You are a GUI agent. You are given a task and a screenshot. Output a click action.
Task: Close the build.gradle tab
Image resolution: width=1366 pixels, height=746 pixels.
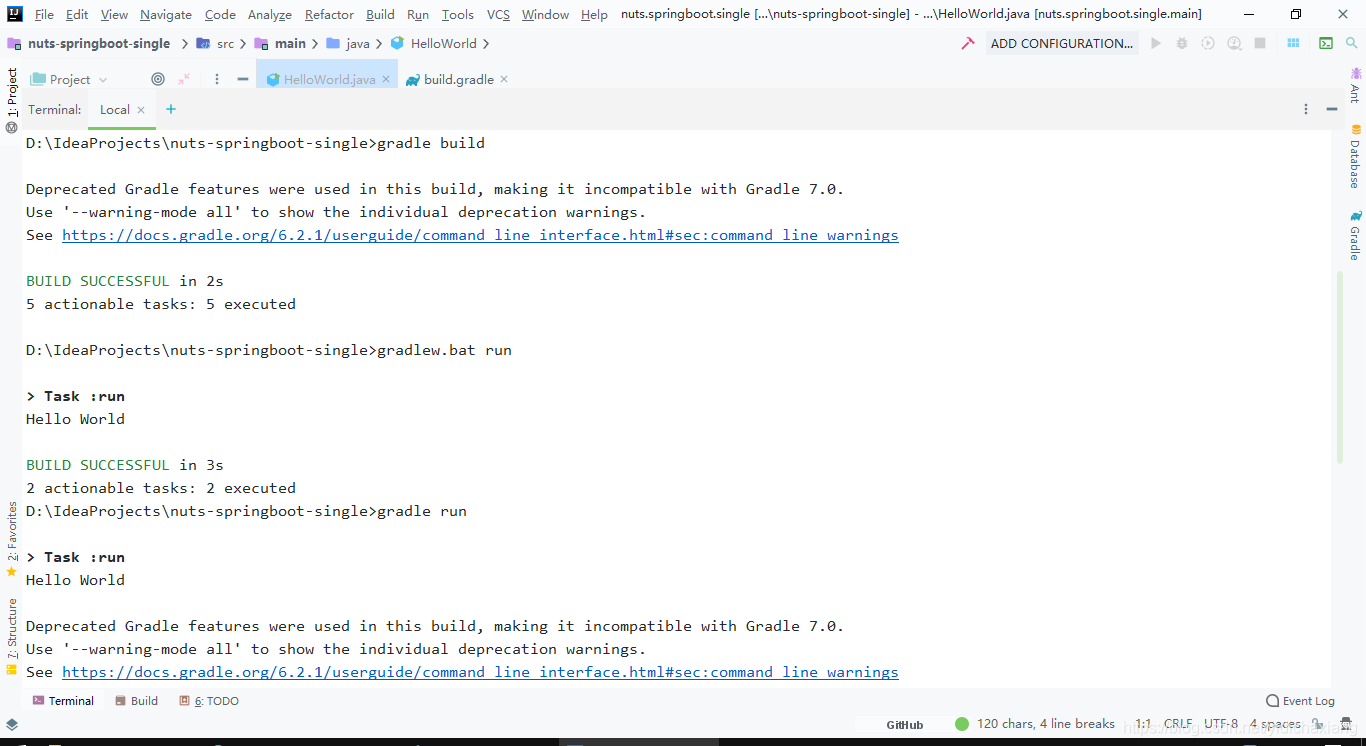[504, 79]
